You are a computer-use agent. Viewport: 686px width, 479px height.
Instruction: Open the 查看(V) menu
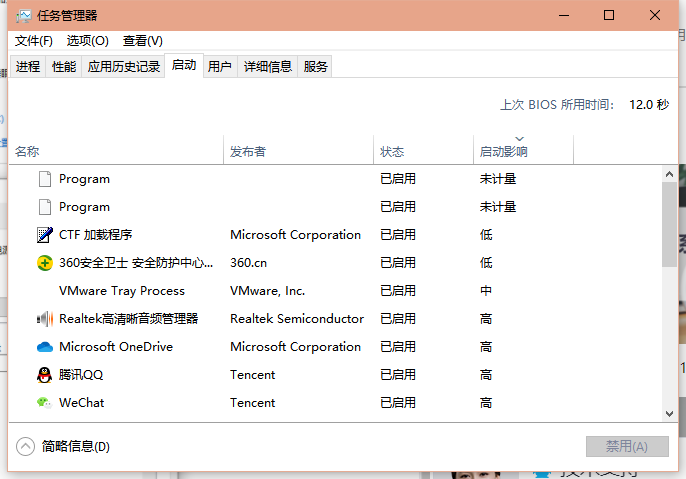(x=142, y=41)
